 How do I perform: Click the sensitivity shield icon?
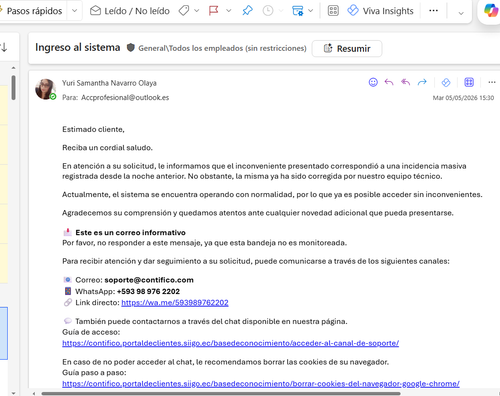[131, 48]
